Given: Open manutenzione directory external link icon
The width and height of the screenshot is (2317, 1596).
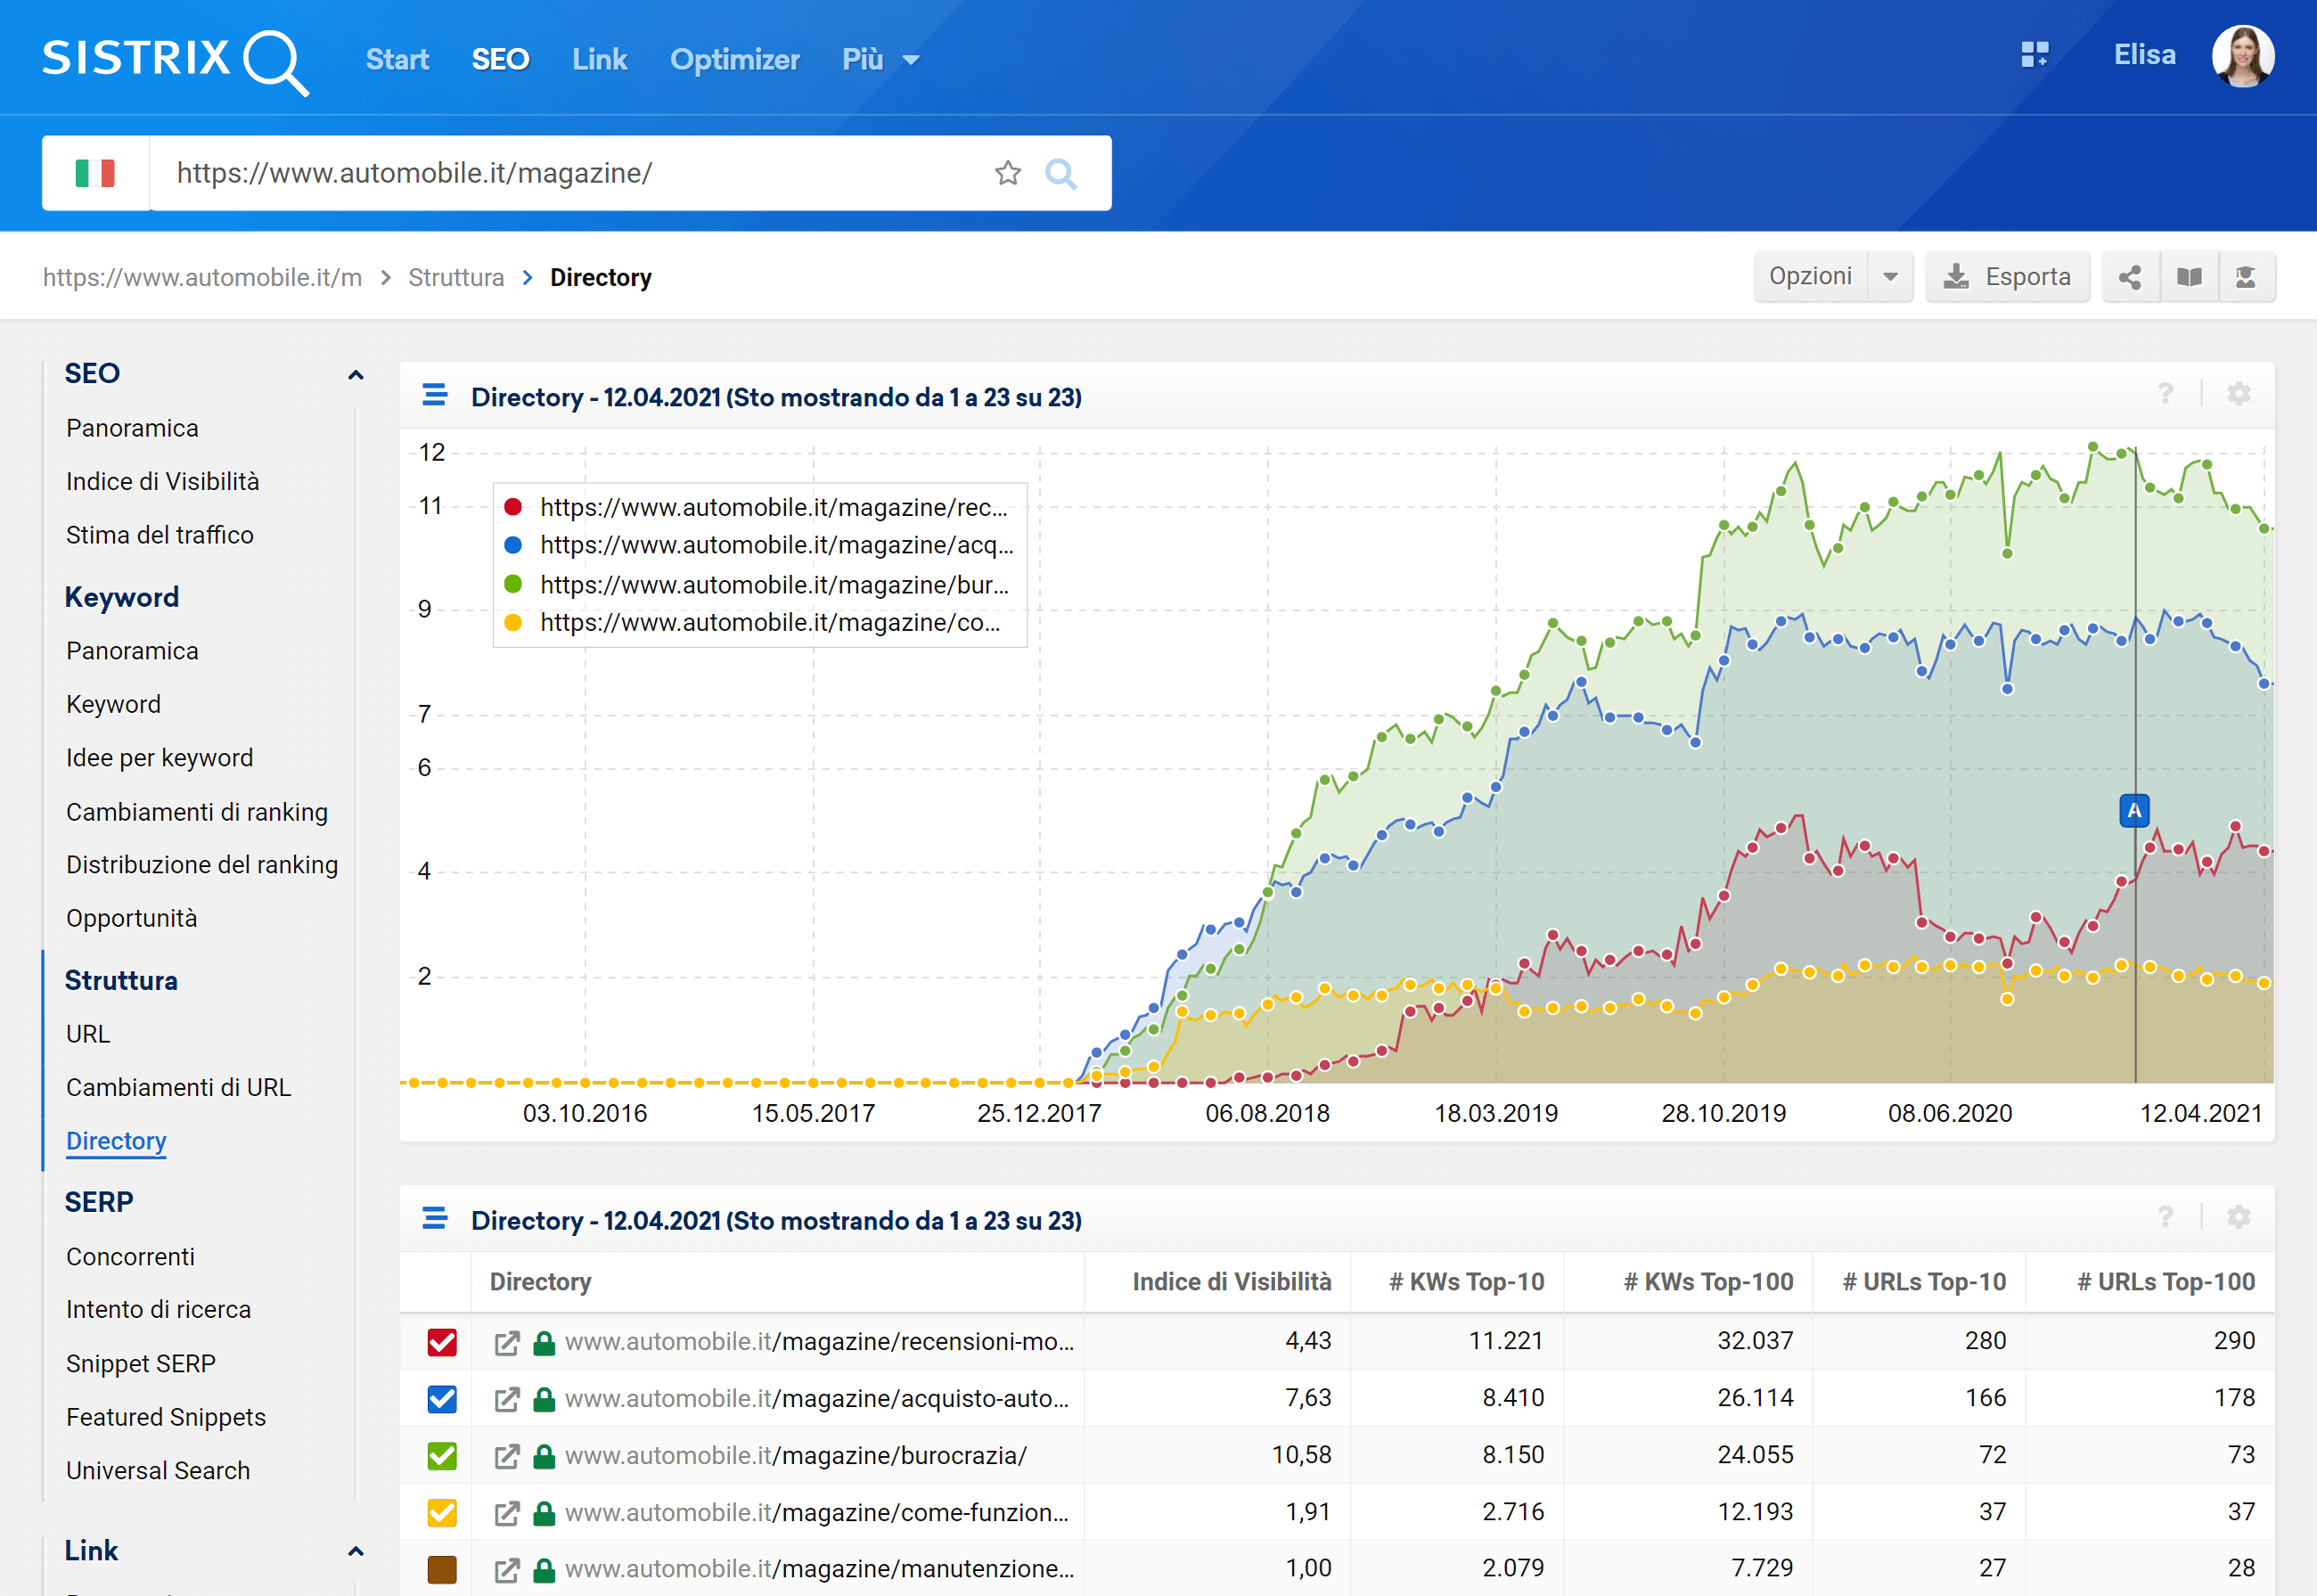Looking at the screenshot, I should (507, 1570).
